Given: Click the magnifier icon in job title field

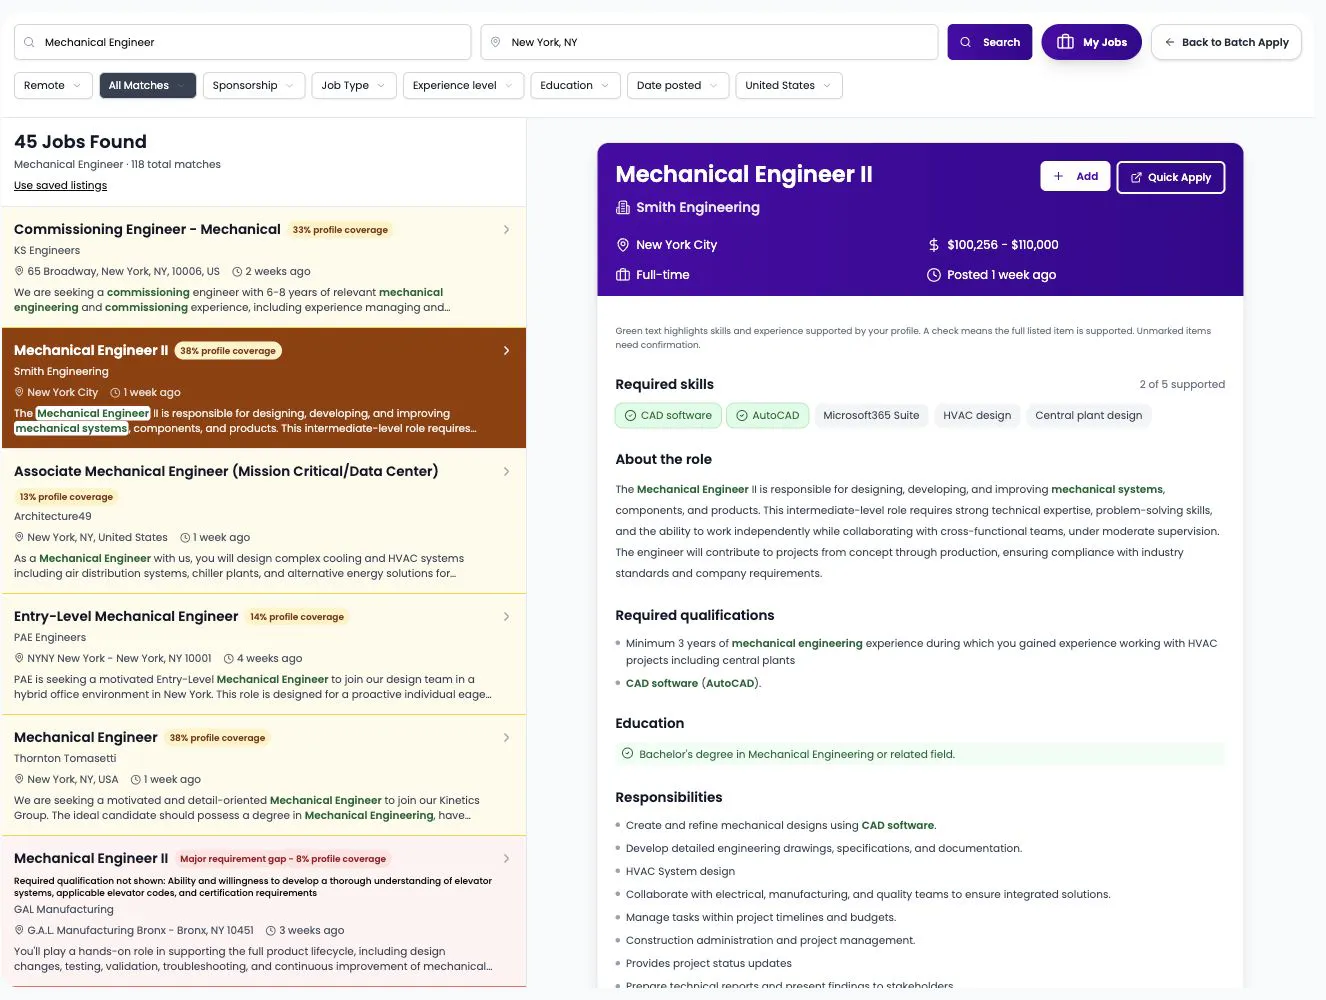Looking at the screenshot, I should (29, 42).
